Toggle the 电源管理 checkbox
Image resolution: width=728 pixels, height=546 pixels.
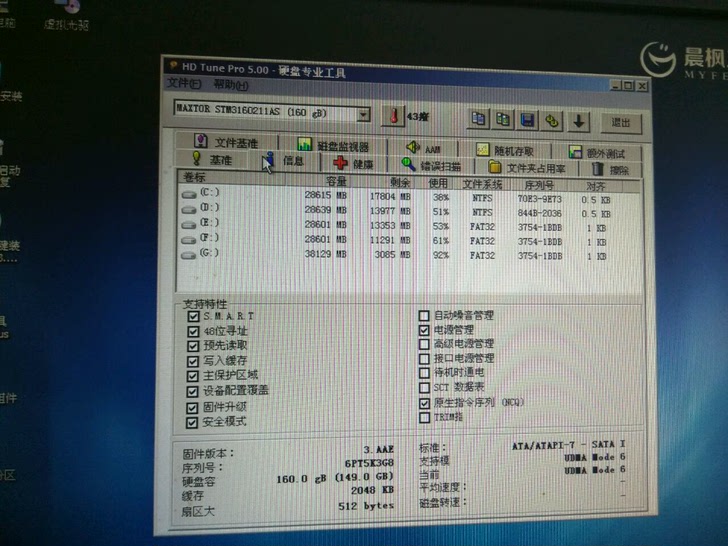[424, 330]
